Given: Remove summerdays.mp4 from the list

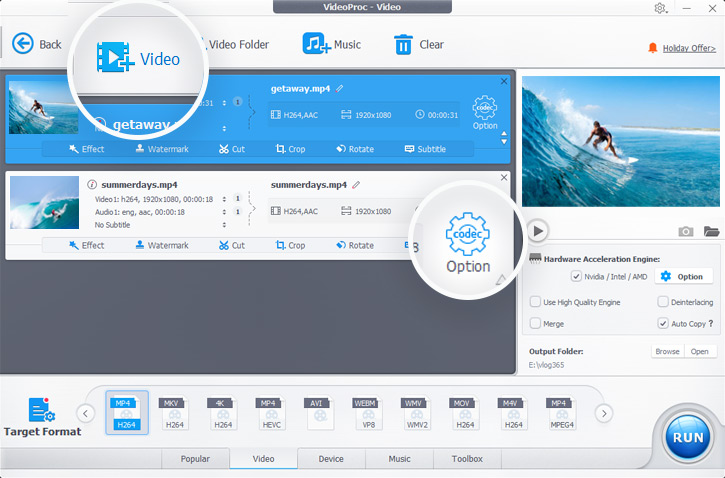Looking at the screenshot, I should 504,178.
